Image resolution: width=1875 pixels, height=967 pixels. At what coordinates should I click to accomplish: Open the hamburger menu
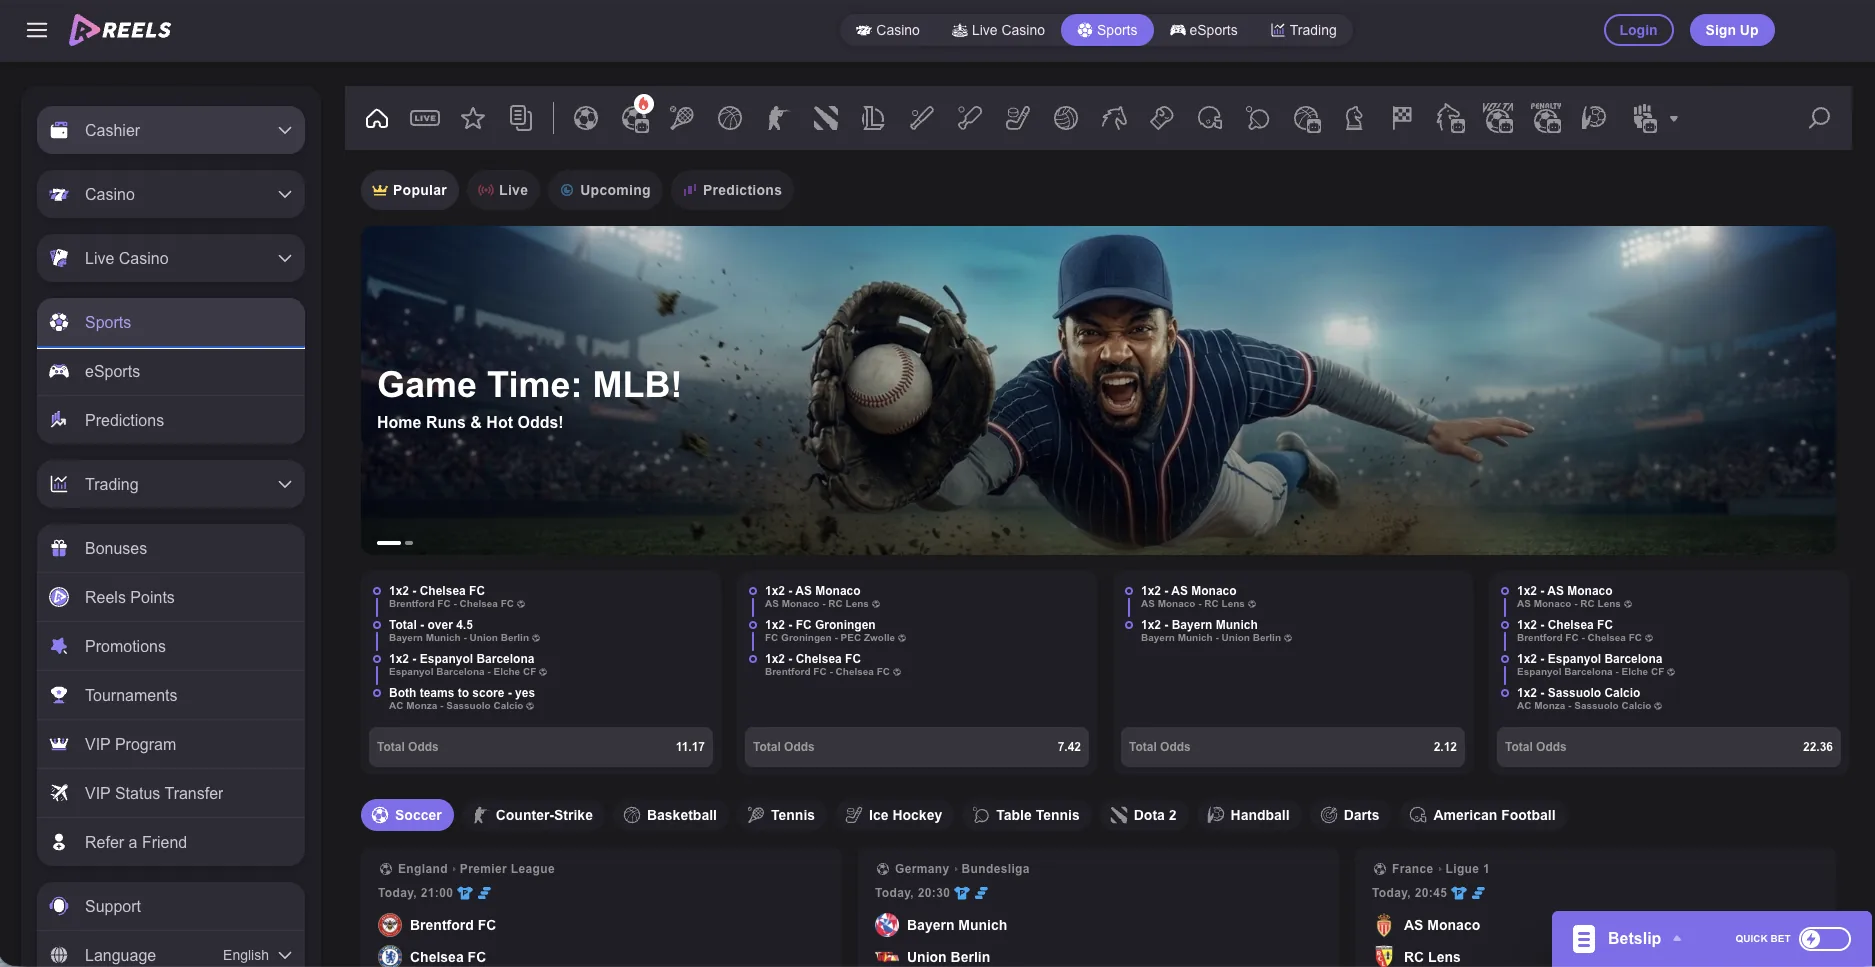point(37,30)
